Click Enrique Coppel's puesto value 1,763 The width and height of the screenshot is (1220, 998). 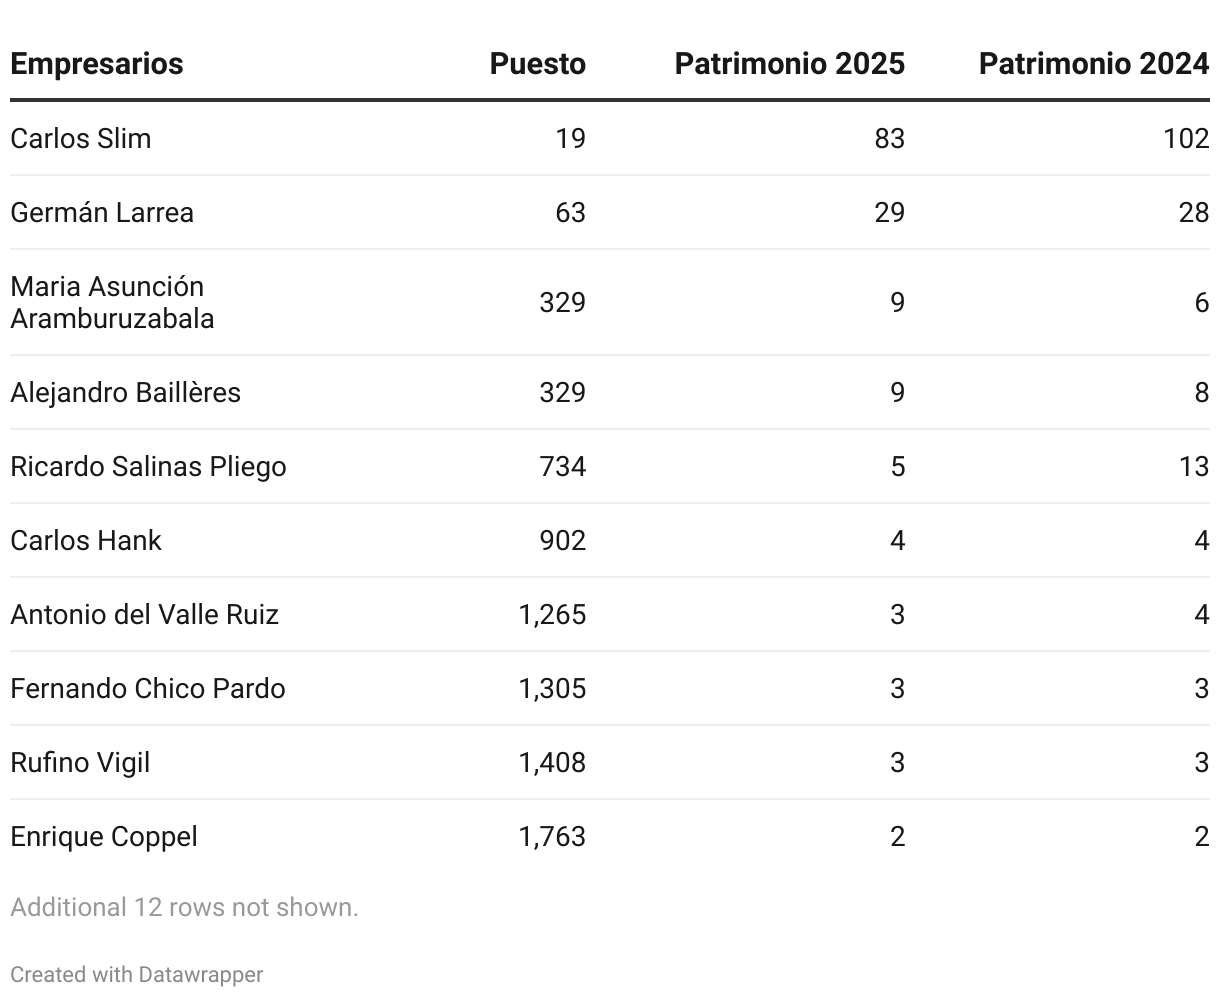coord(552,836)
